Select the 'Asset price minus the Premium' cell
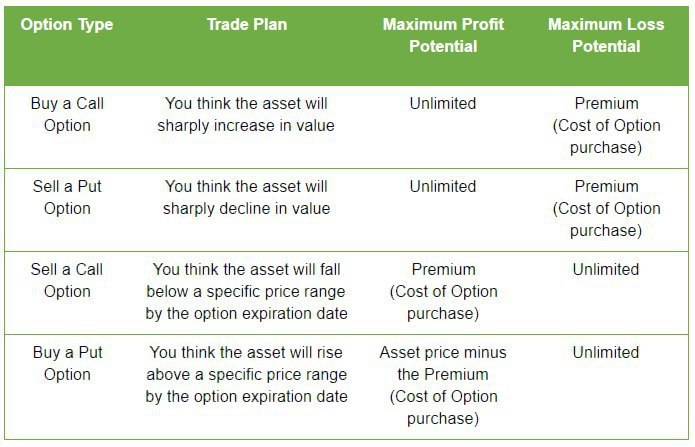The height and width of the screenshot is (447, 695). tap(443, 385)
